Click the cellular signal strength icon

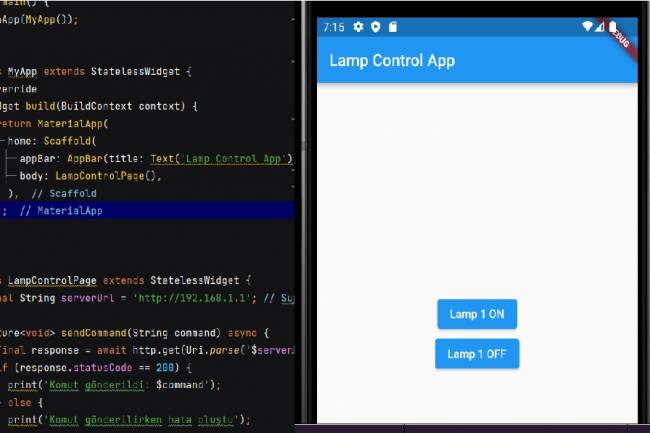[600, 27]
